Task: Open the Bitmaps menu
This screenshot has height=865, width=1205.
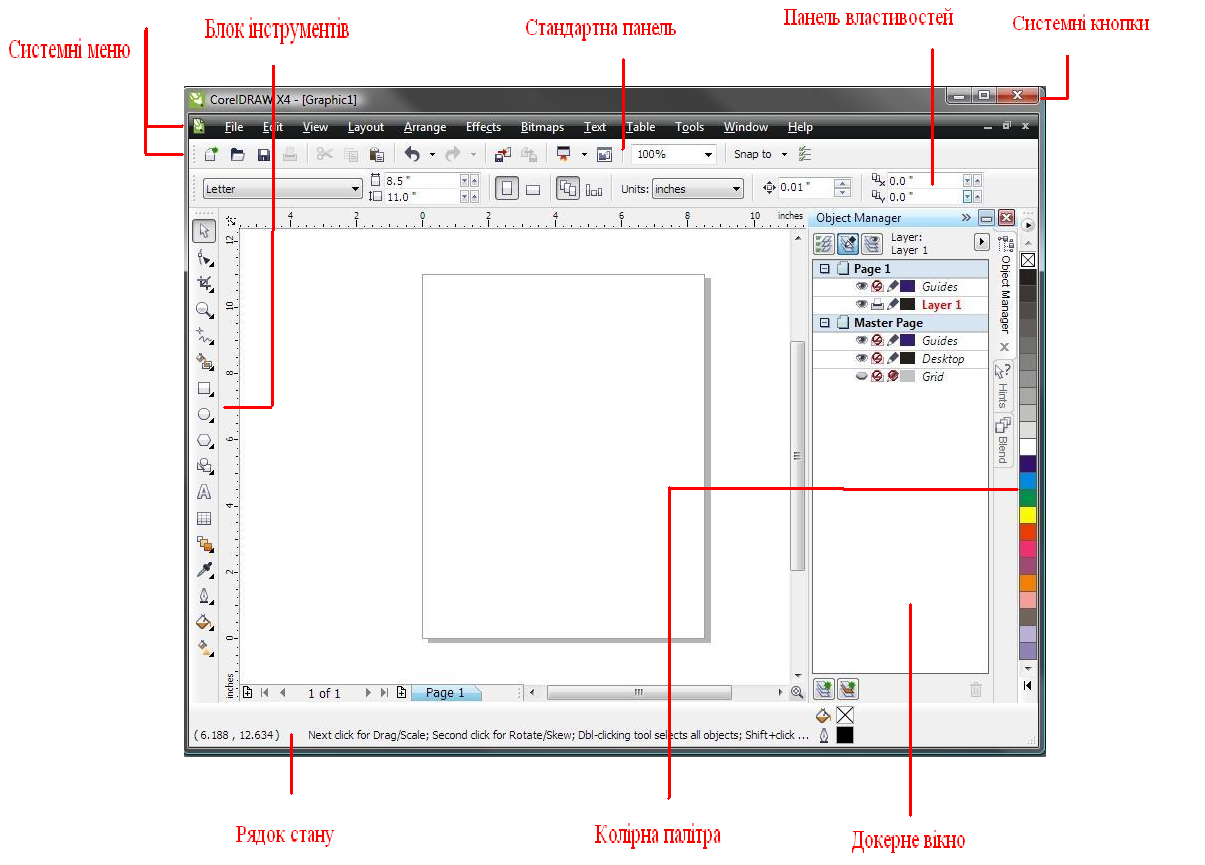Action: coord(542,127)
